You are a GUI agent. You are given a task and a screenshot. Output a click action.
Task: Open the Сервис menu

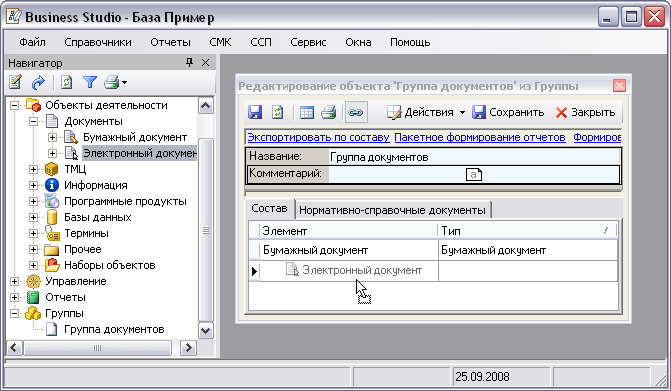308,42
